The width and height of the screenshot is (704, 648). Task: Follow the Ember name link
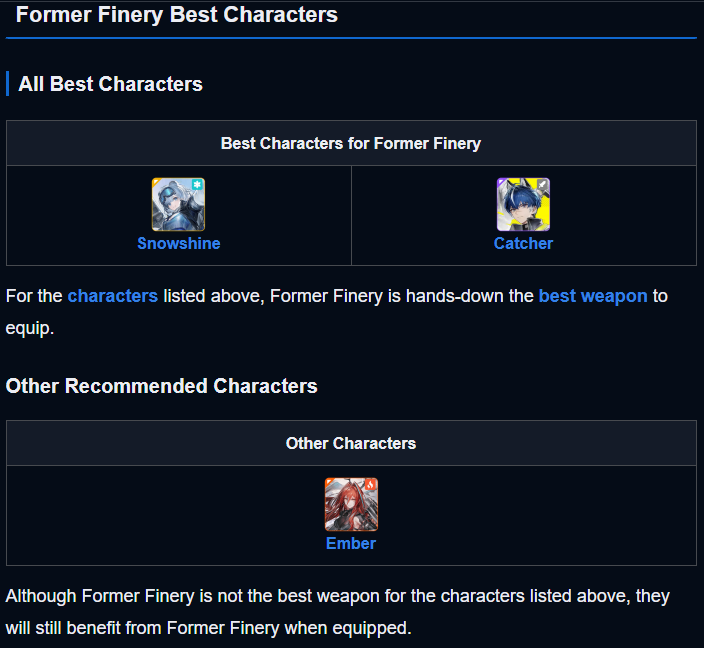click(351, 543)
